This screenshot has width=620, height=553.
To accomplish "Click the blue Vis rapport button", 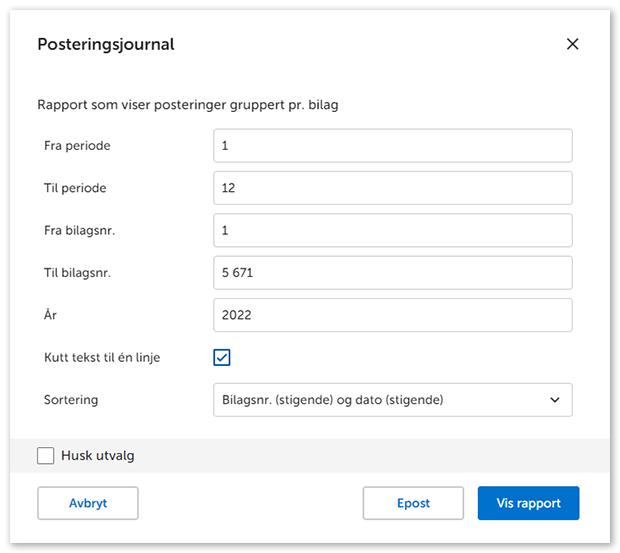I will click(528, 503).
